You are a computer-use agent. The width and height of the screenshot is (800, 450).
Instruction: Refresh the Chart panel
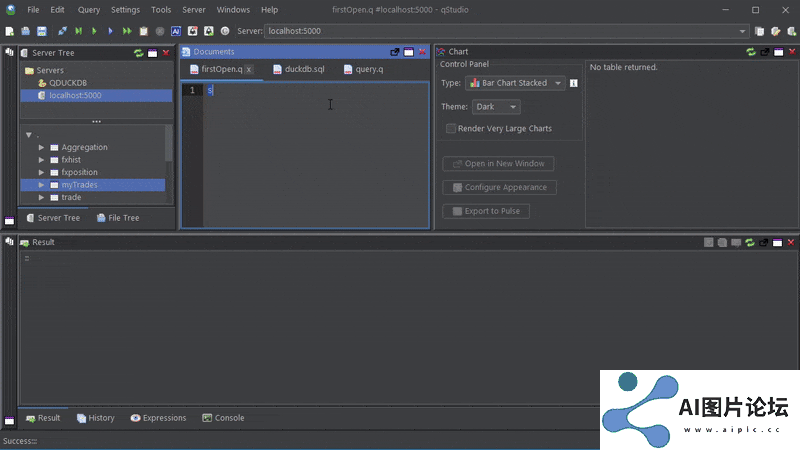(751, 52)
